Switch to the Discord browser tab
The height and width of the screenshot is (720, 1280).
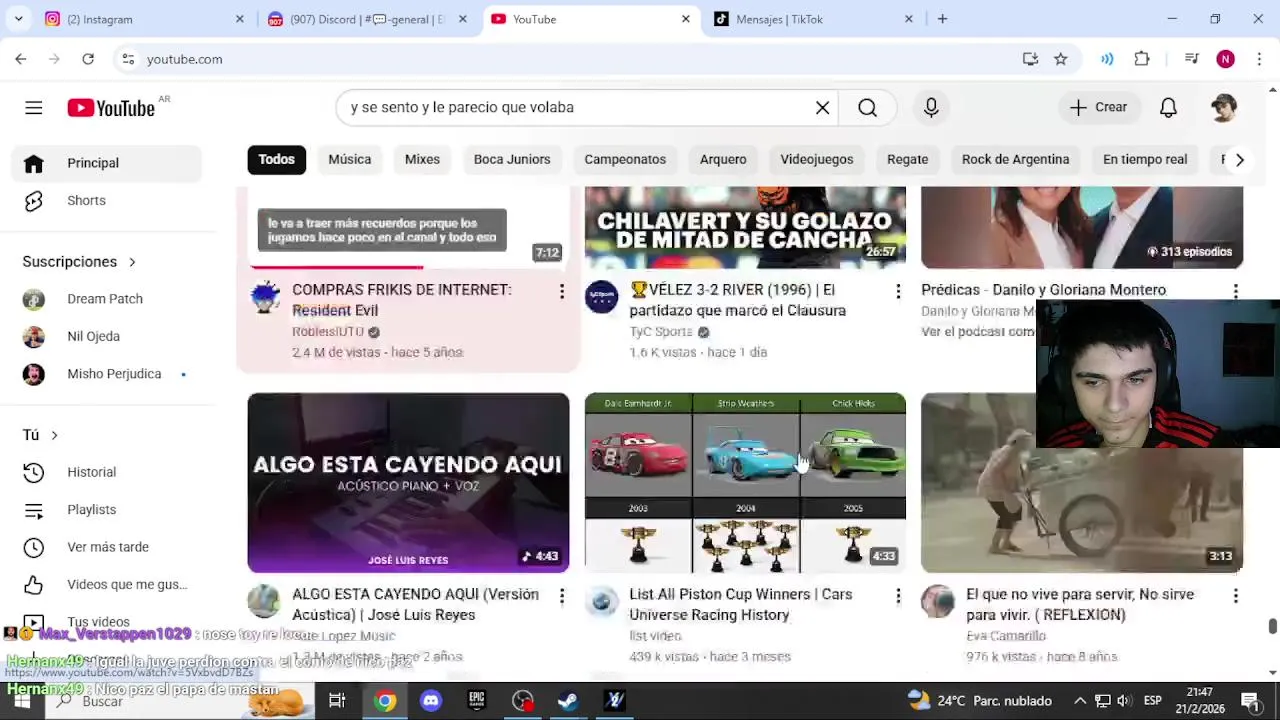[x=366, y=19]
